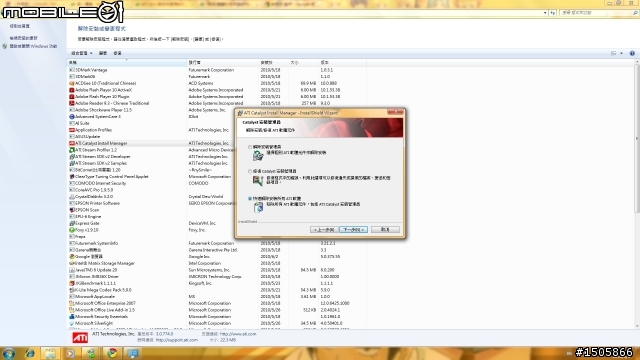Click the blue help icon
Screen dimensions: 640x360
click(x=632, y=53)
